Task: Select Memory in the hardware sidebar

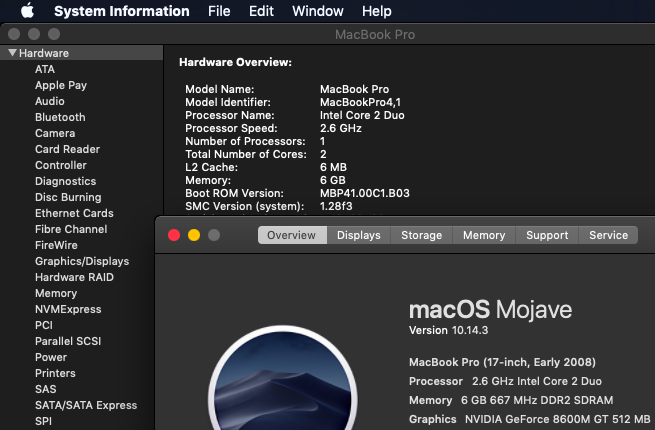Action: [x=56, y=293]
